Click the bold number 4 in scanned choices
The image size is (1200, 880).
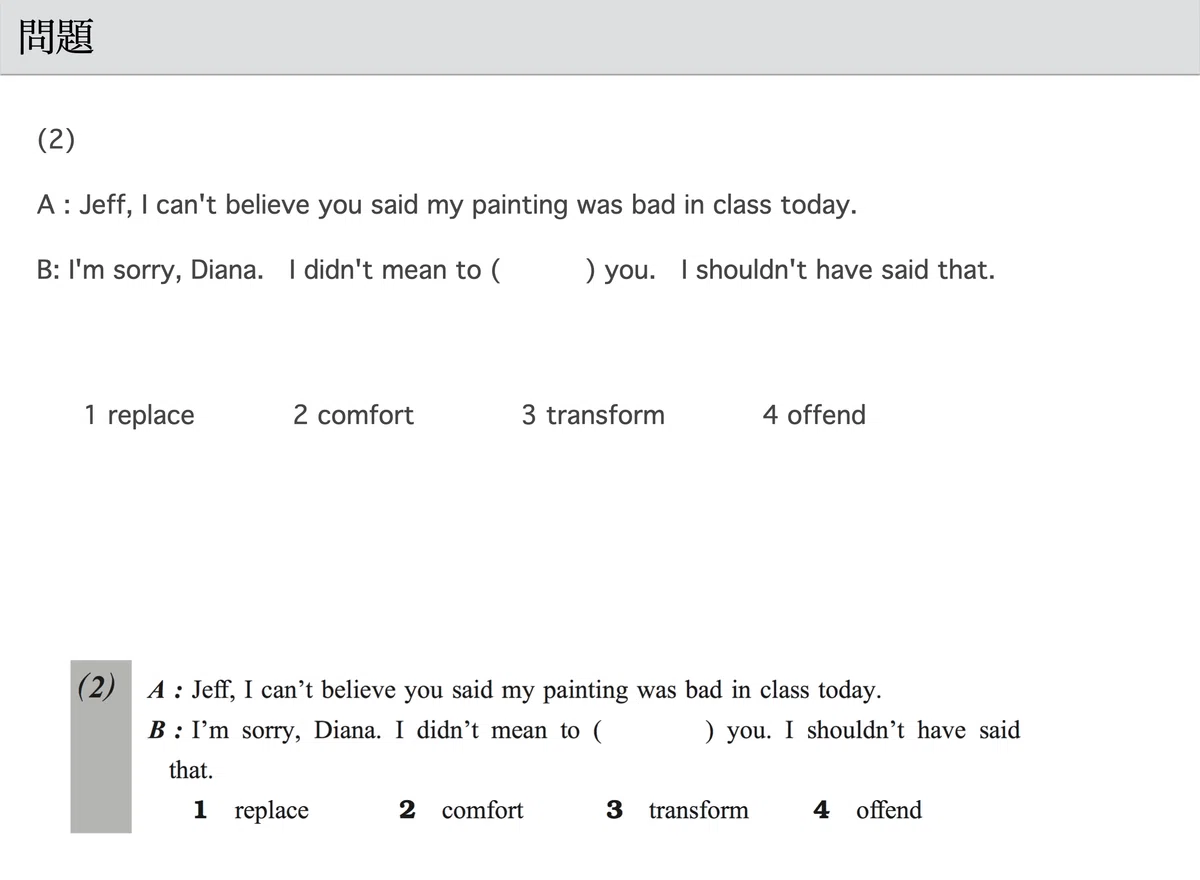point(821,810)
